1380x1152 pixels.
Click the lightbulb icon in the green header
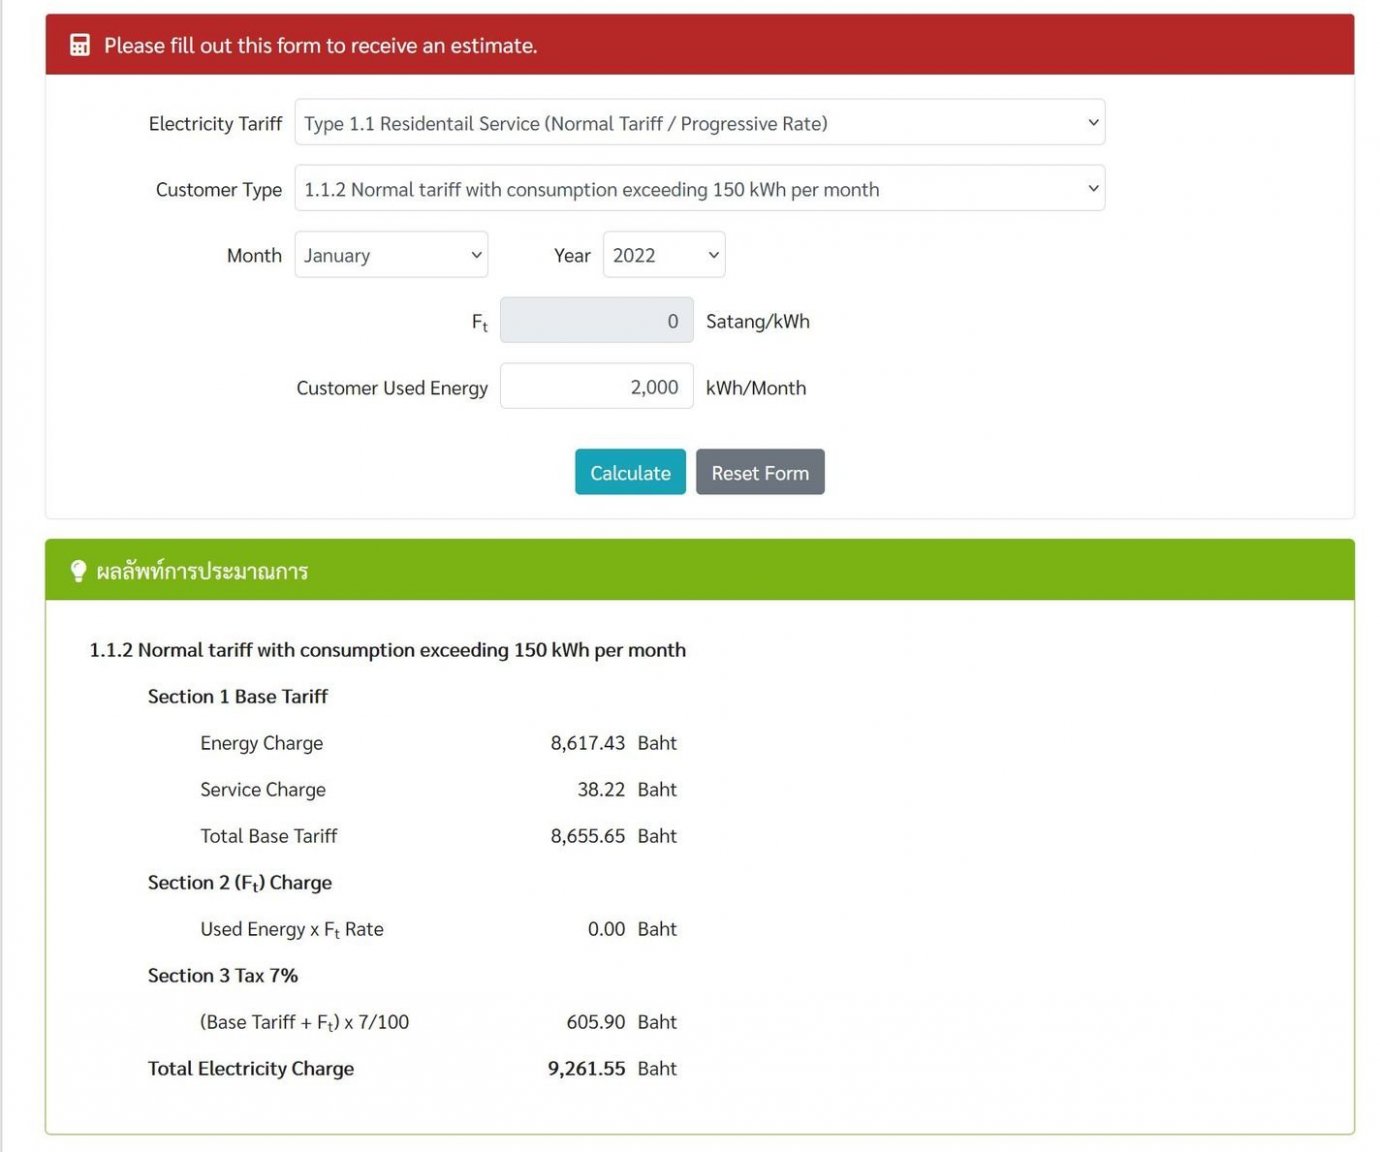click(78, 571)
